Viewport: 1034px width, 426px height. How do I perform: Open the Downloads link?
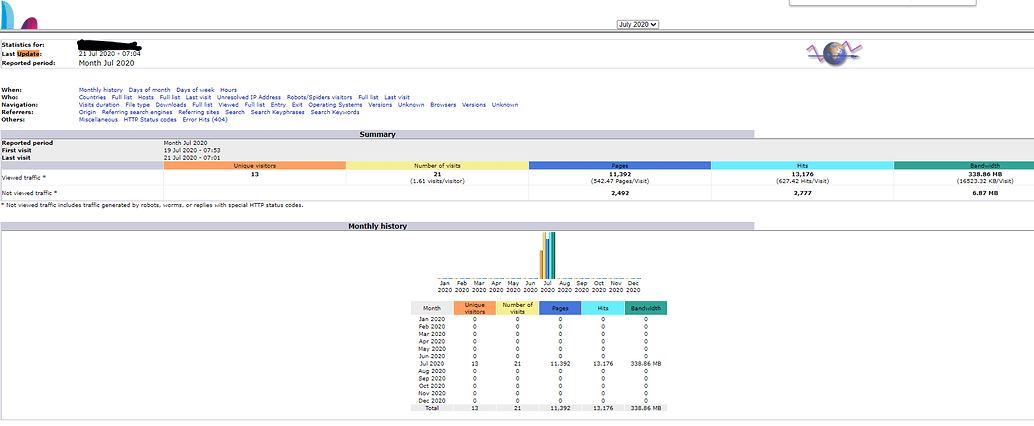pos(171,105)
